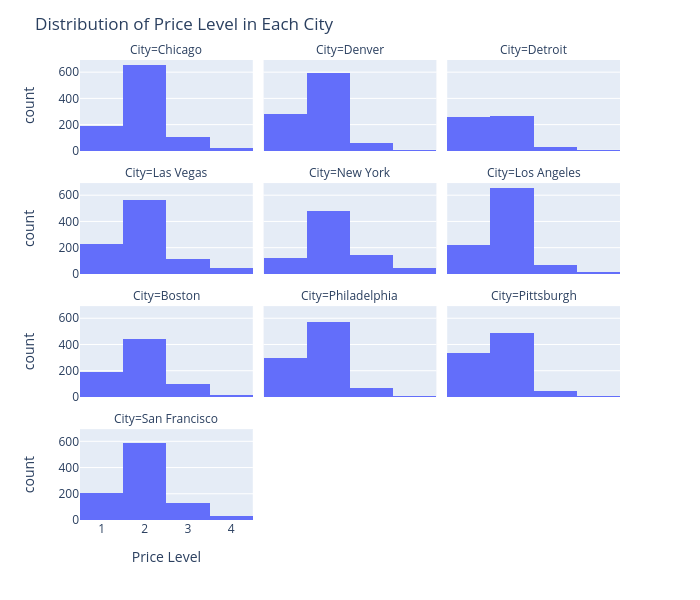Select the first bar in the Detroit histogram
Screen dimensions: 700x600
(468, 134)
